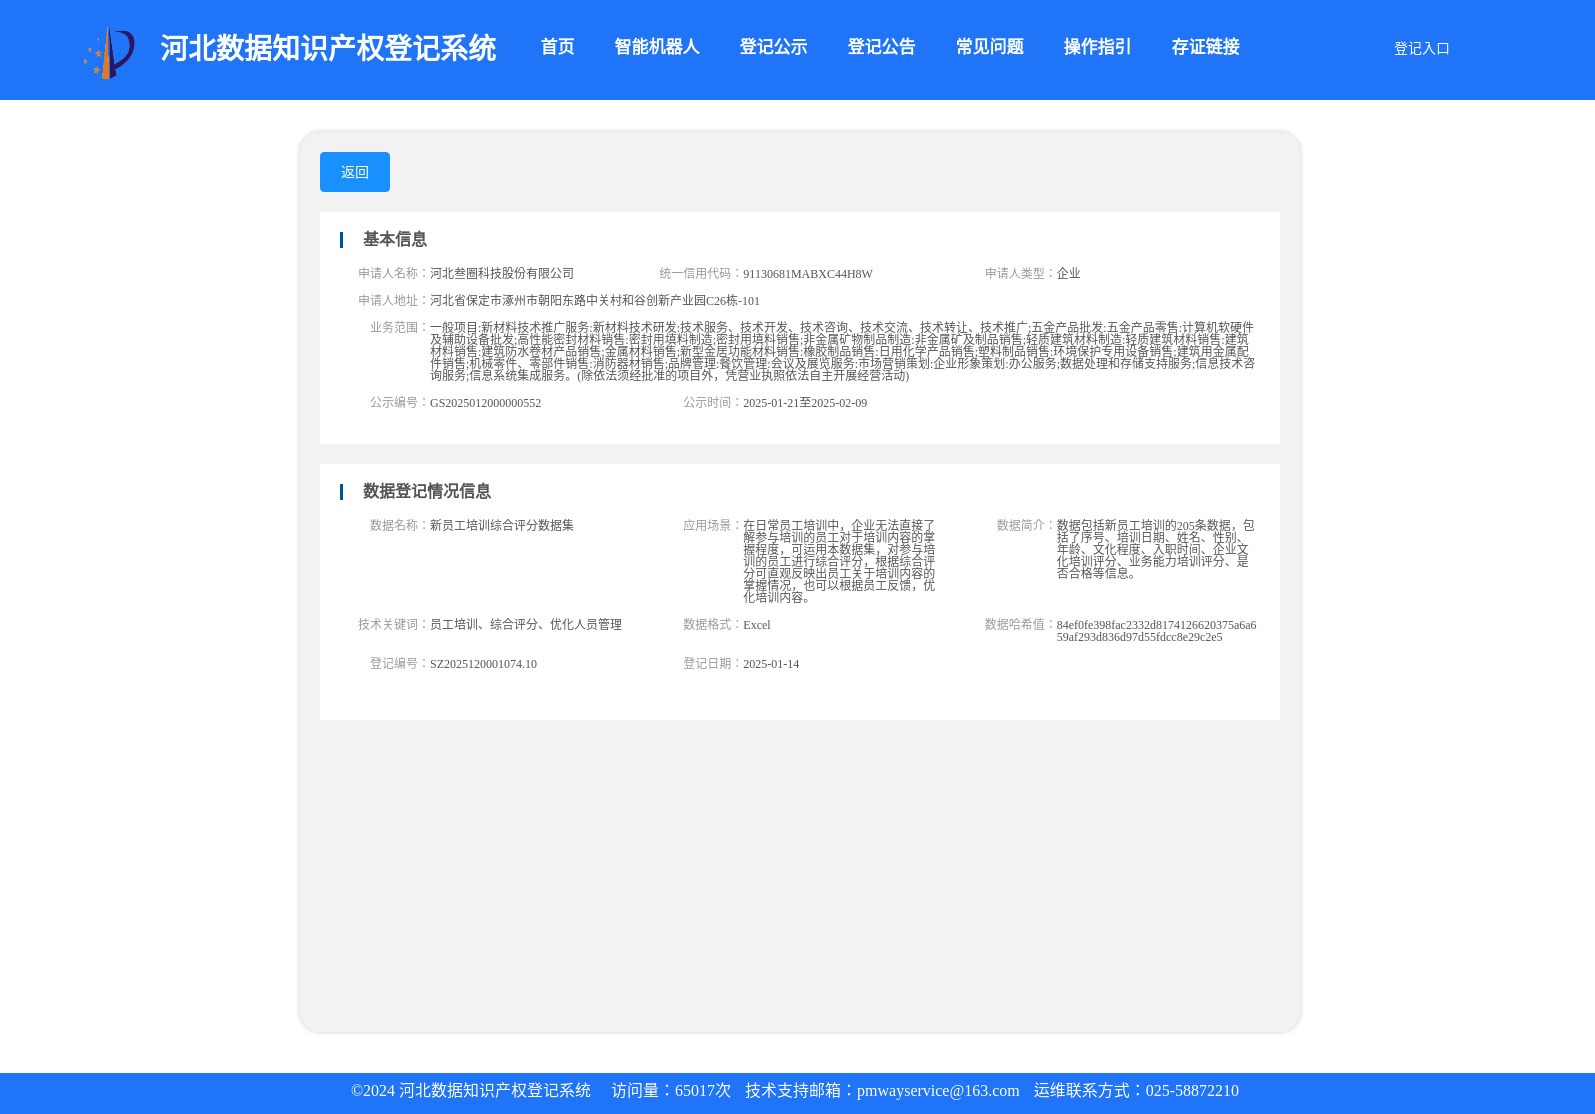Select applicant type value 企业

click(x=1068, y=274)
